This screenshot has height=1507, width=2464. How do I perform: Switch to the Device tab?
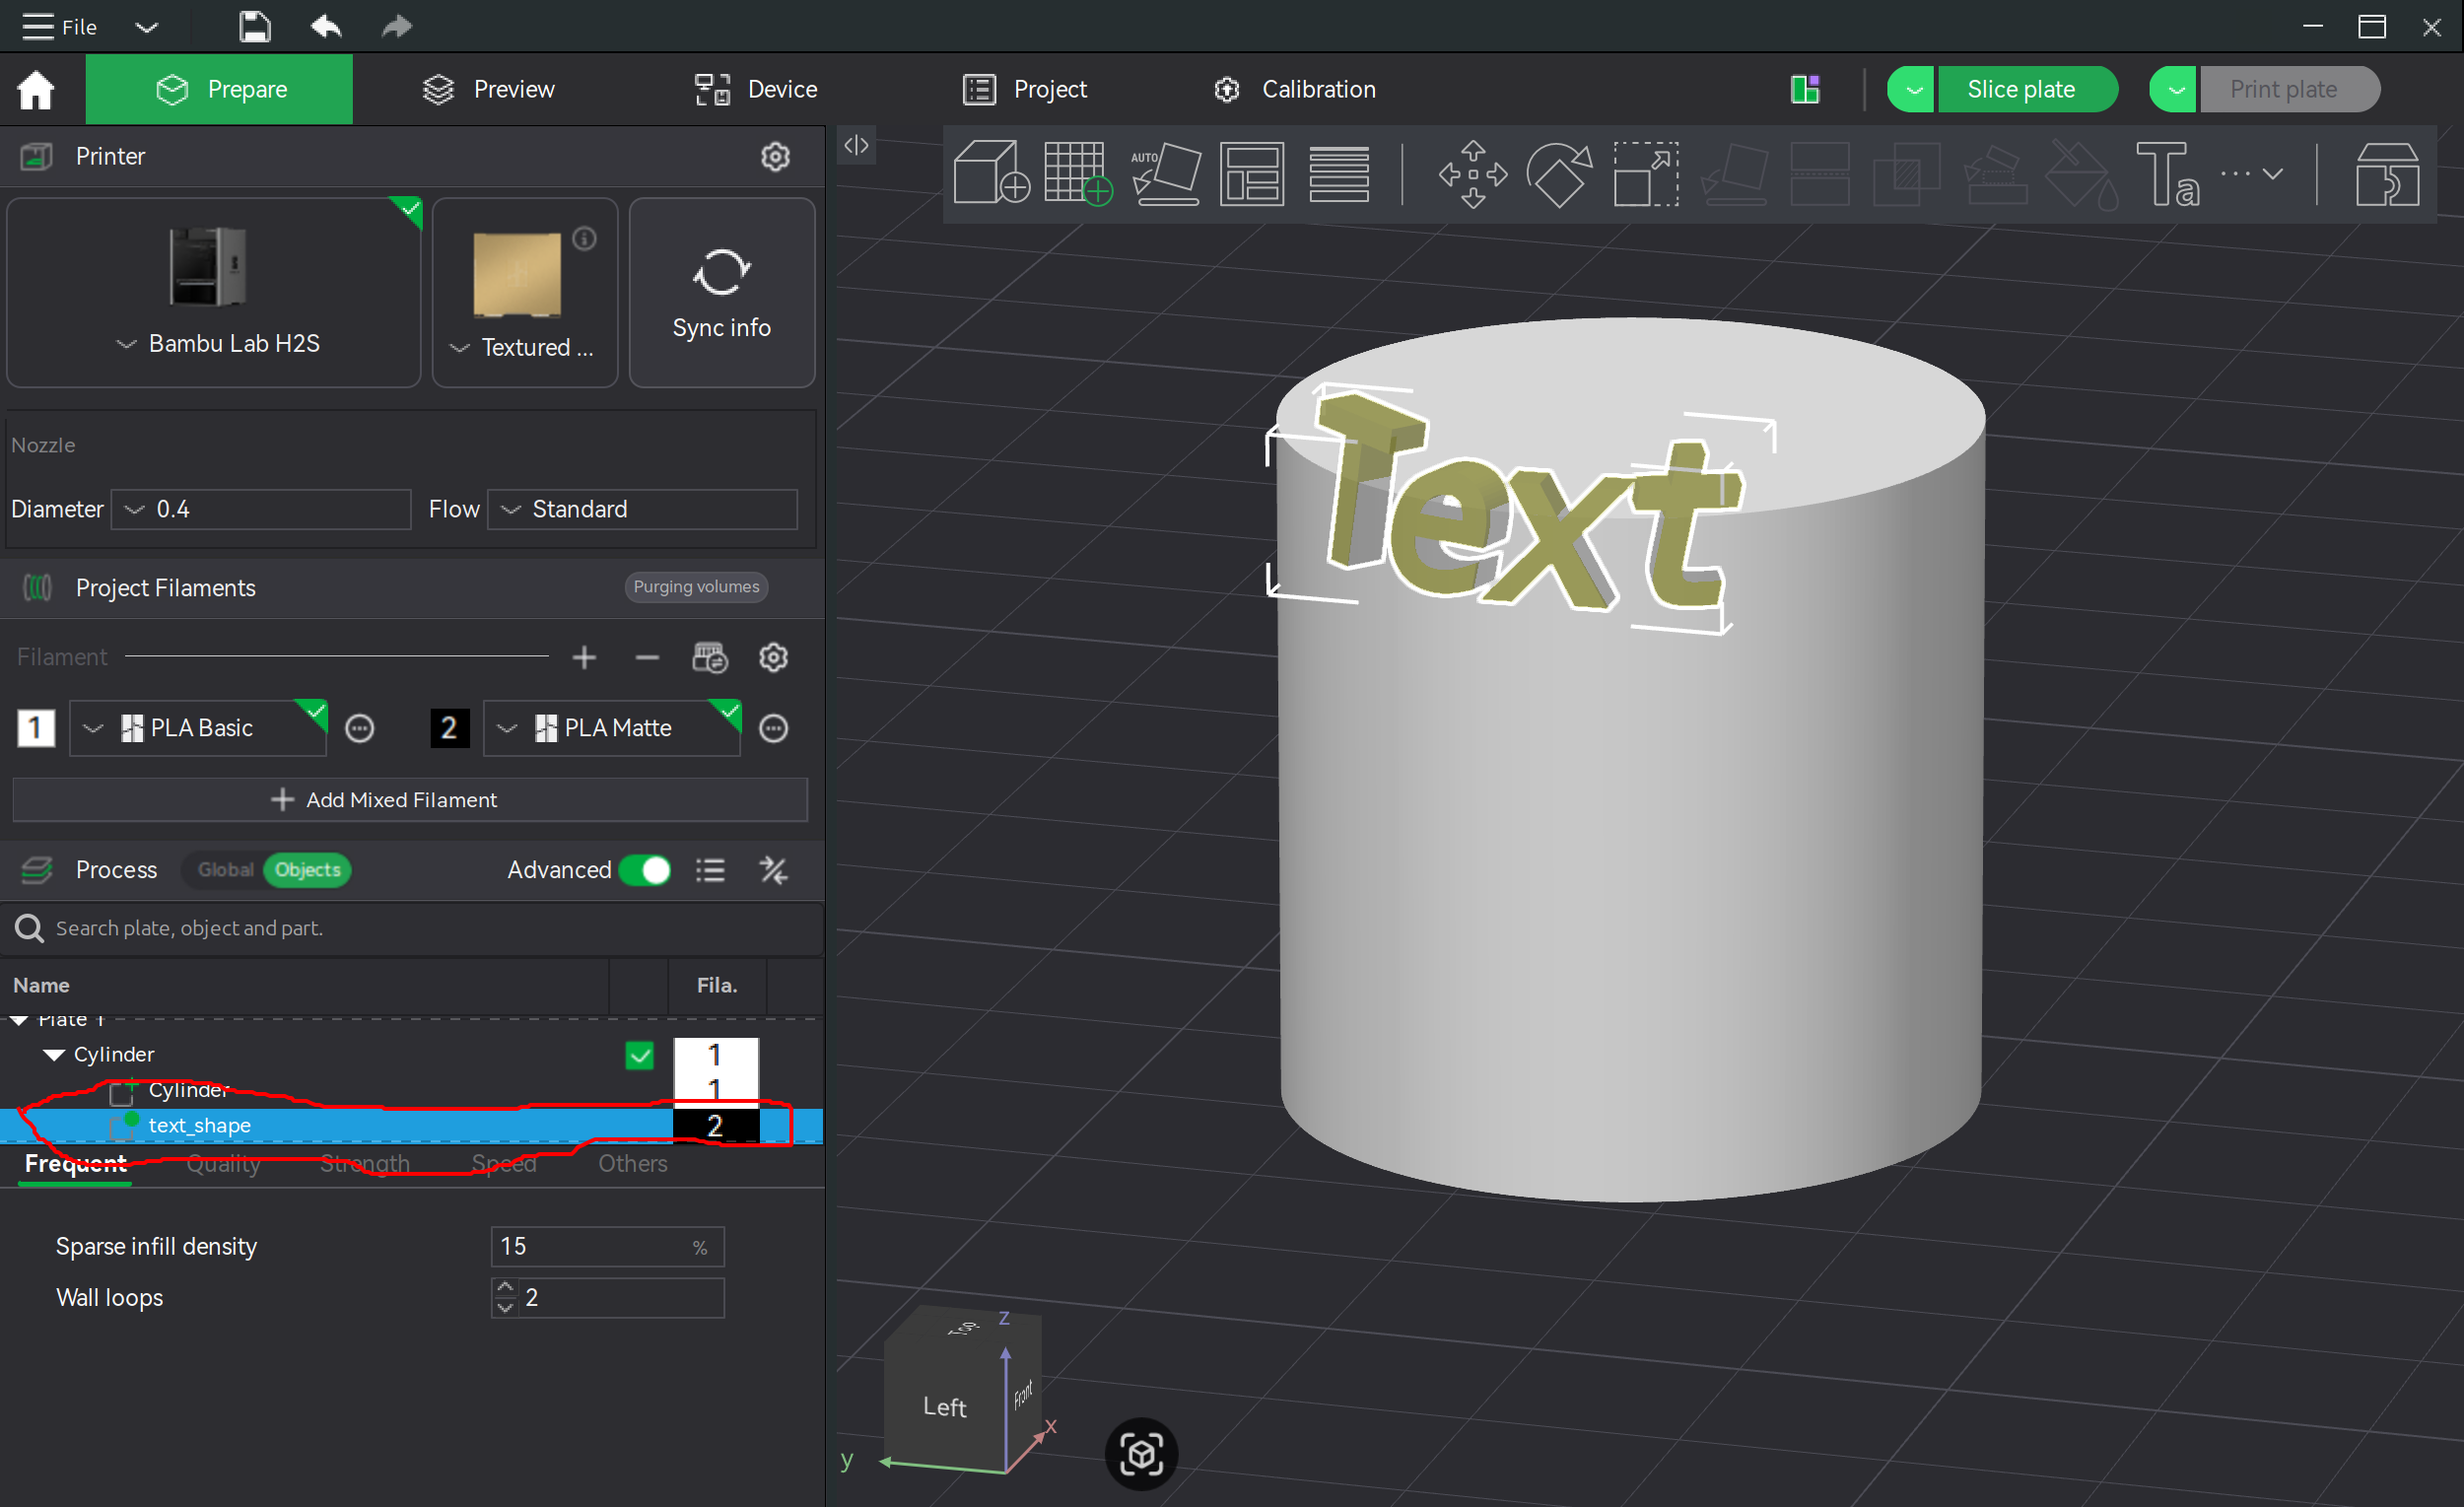click(757, 90)
